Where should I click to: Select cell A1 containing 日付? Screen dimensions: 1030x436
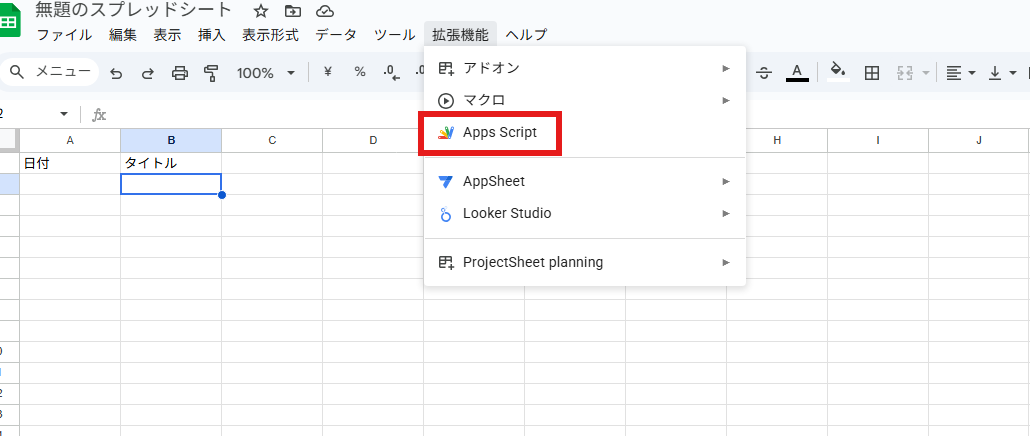click(70, 163)
